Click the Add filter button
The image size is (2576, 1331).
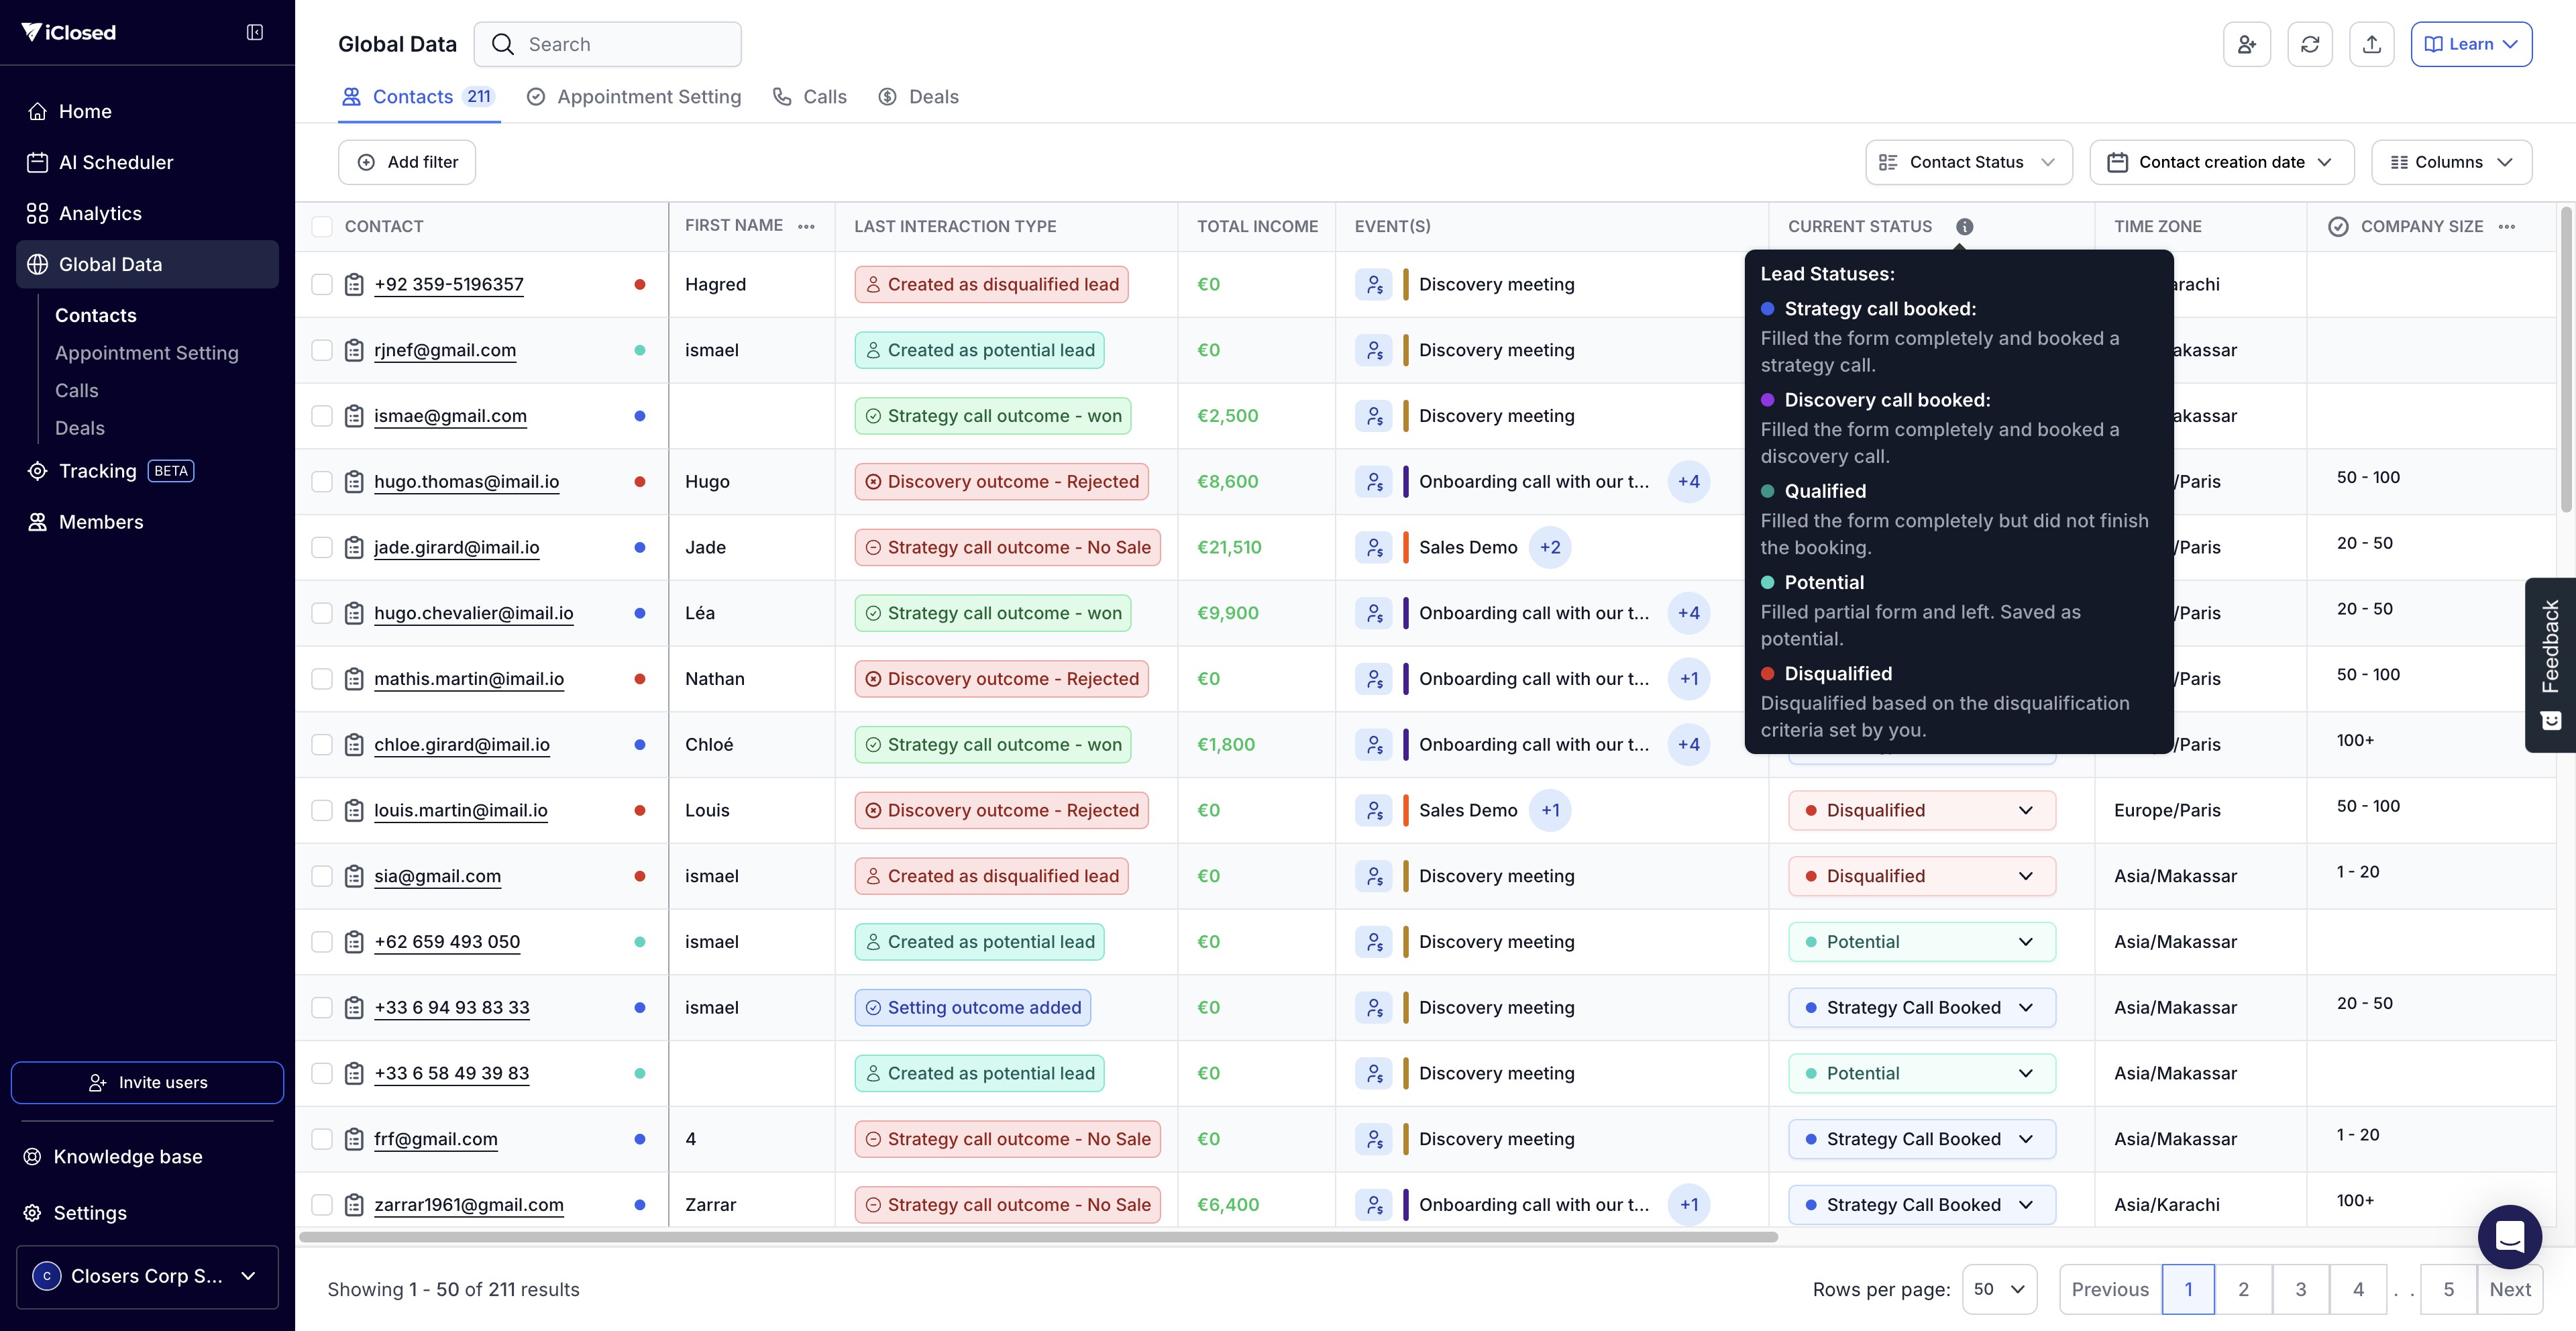[407, 162]
